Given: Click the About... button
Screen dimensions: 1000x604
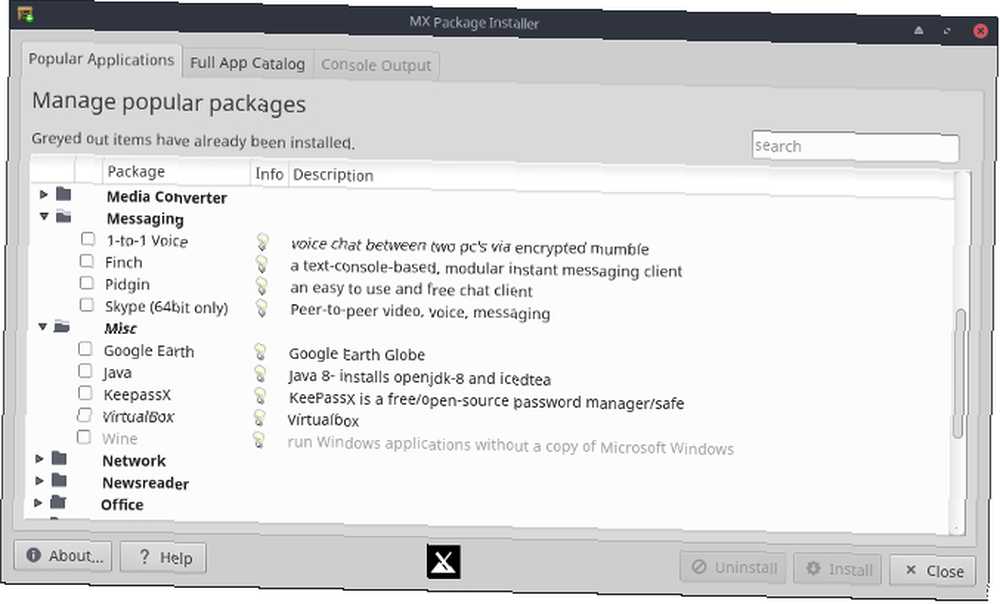Looking at the screenshot, I should (63, 556).
